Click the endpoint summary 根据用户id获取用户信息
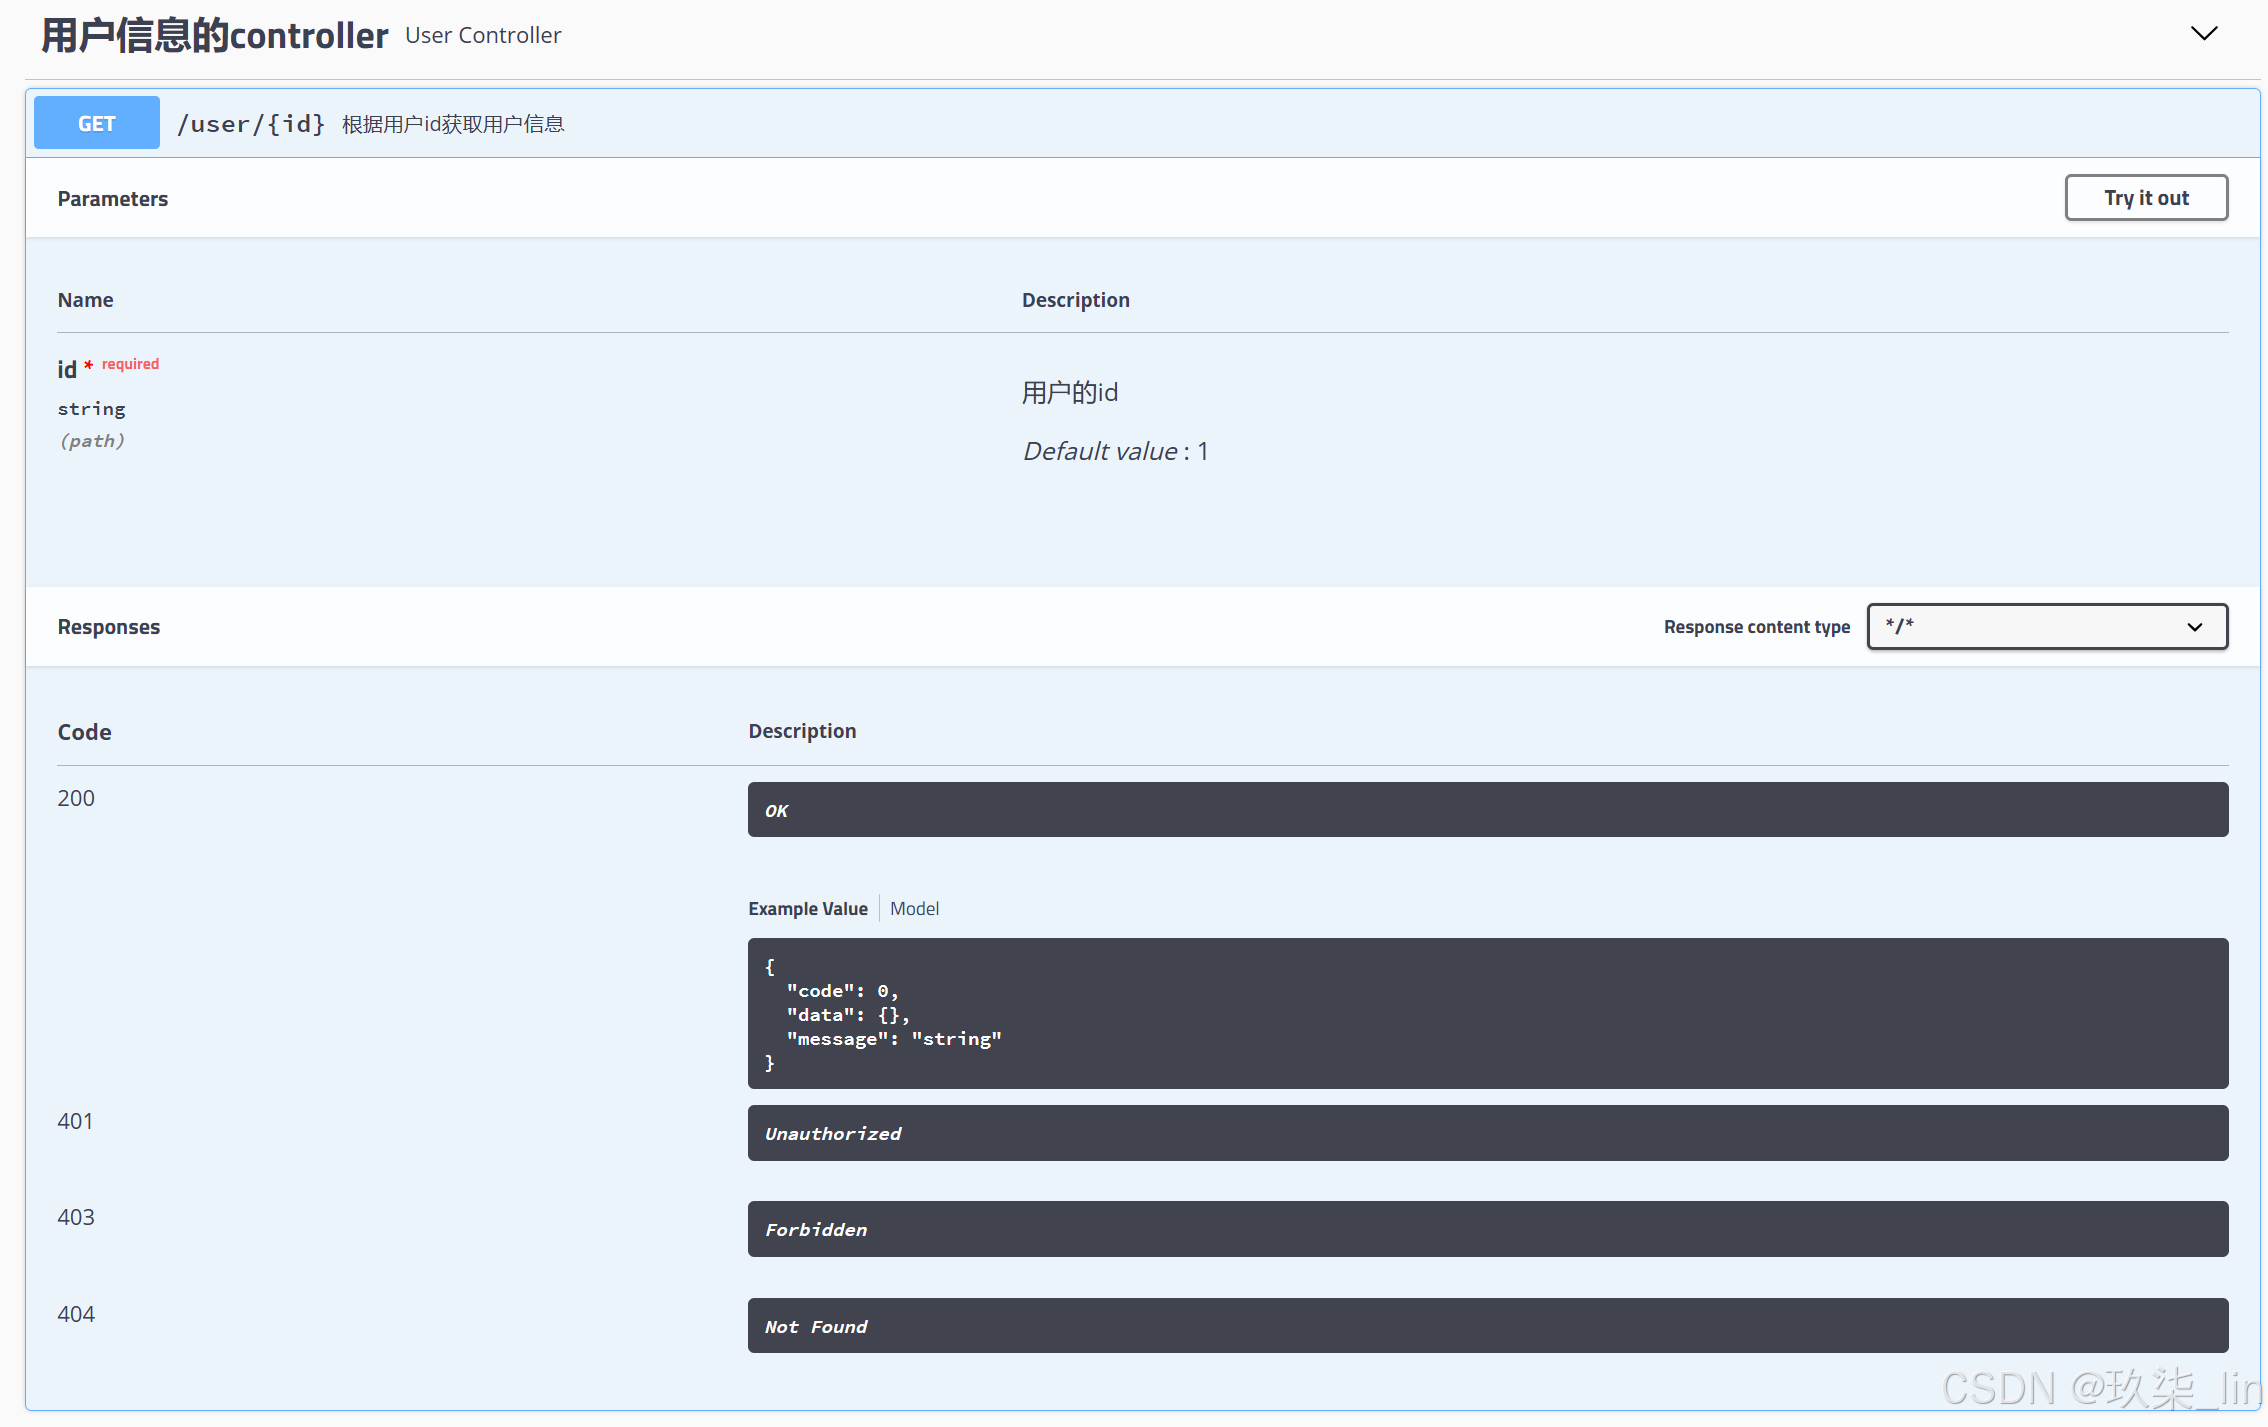Image resolution: width=2268 pixels, height=1427 pixels. tap(453, 124)
